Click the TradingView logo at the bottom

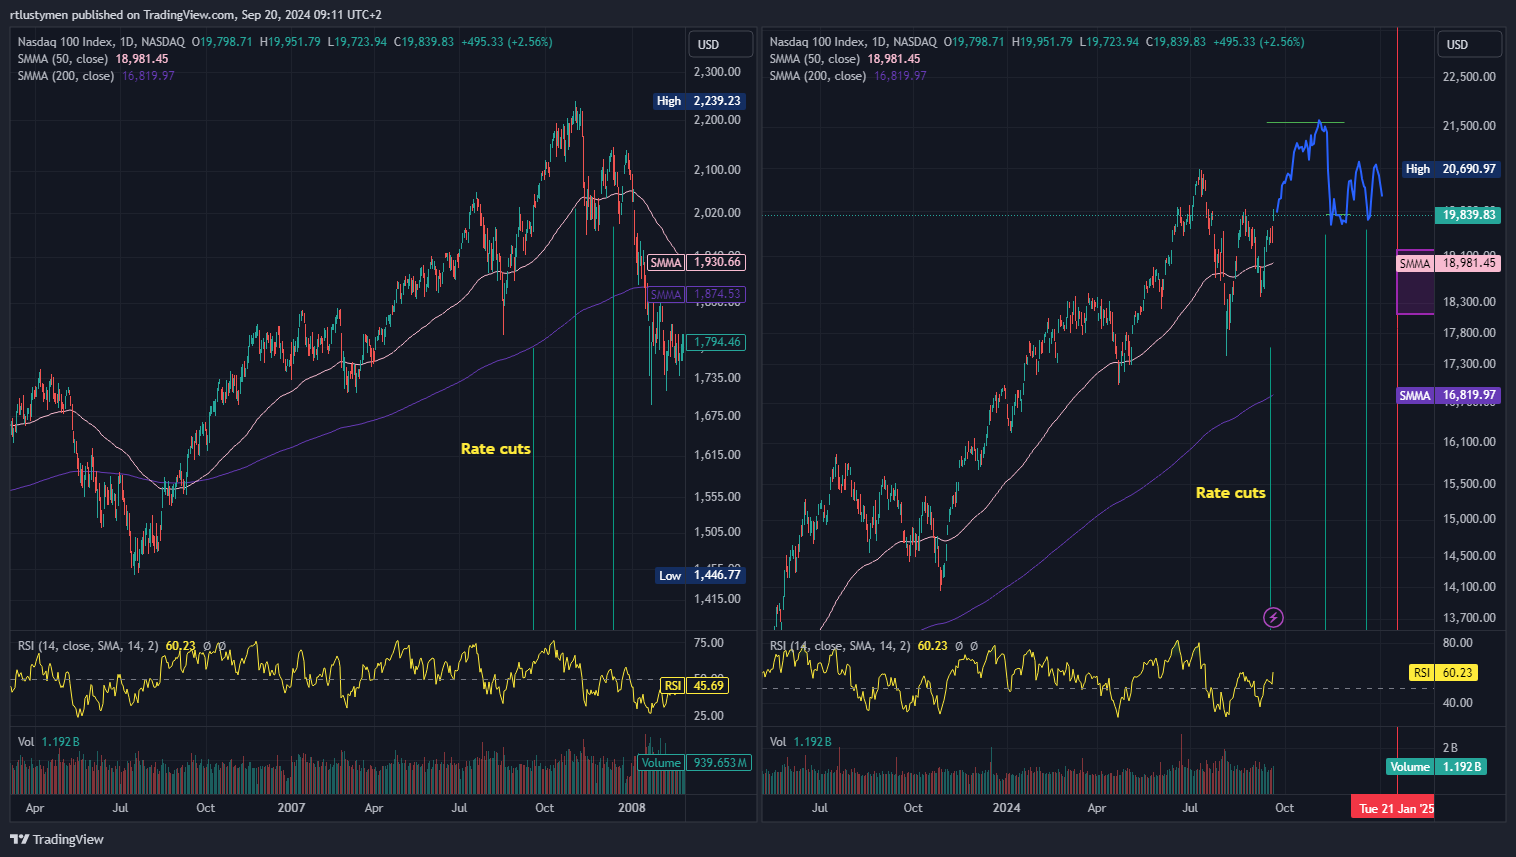57,839
